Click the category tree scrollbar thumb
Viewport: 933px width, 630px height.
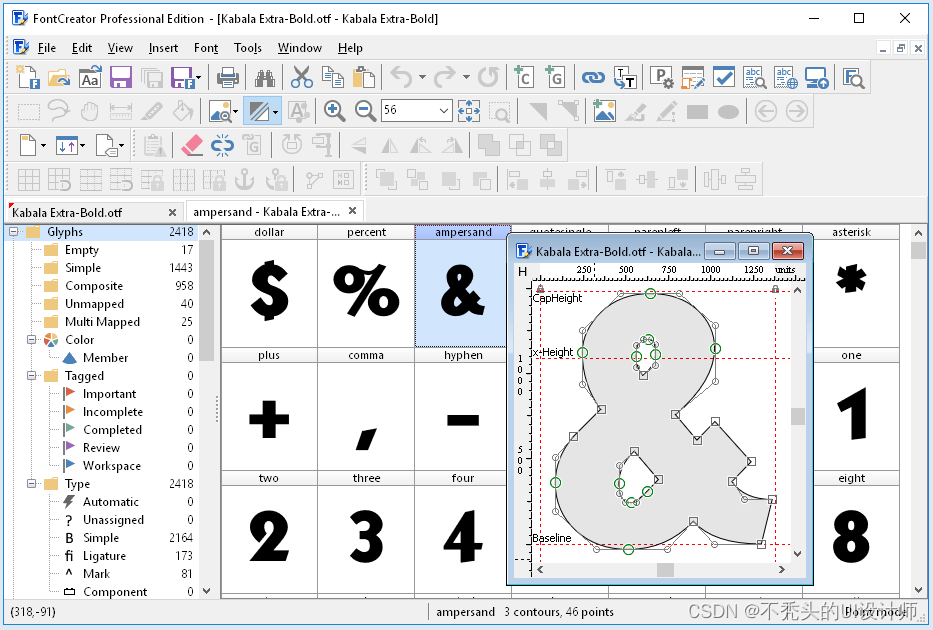click(x=206, y=301)
